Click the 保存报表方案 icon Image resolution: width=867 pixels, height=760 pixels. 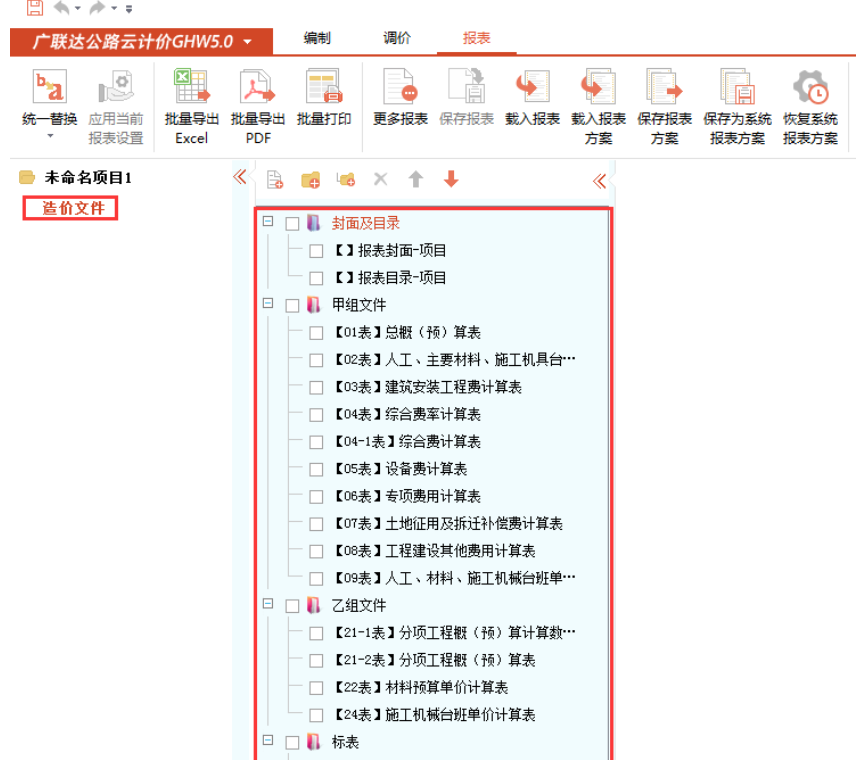(664, 89)
